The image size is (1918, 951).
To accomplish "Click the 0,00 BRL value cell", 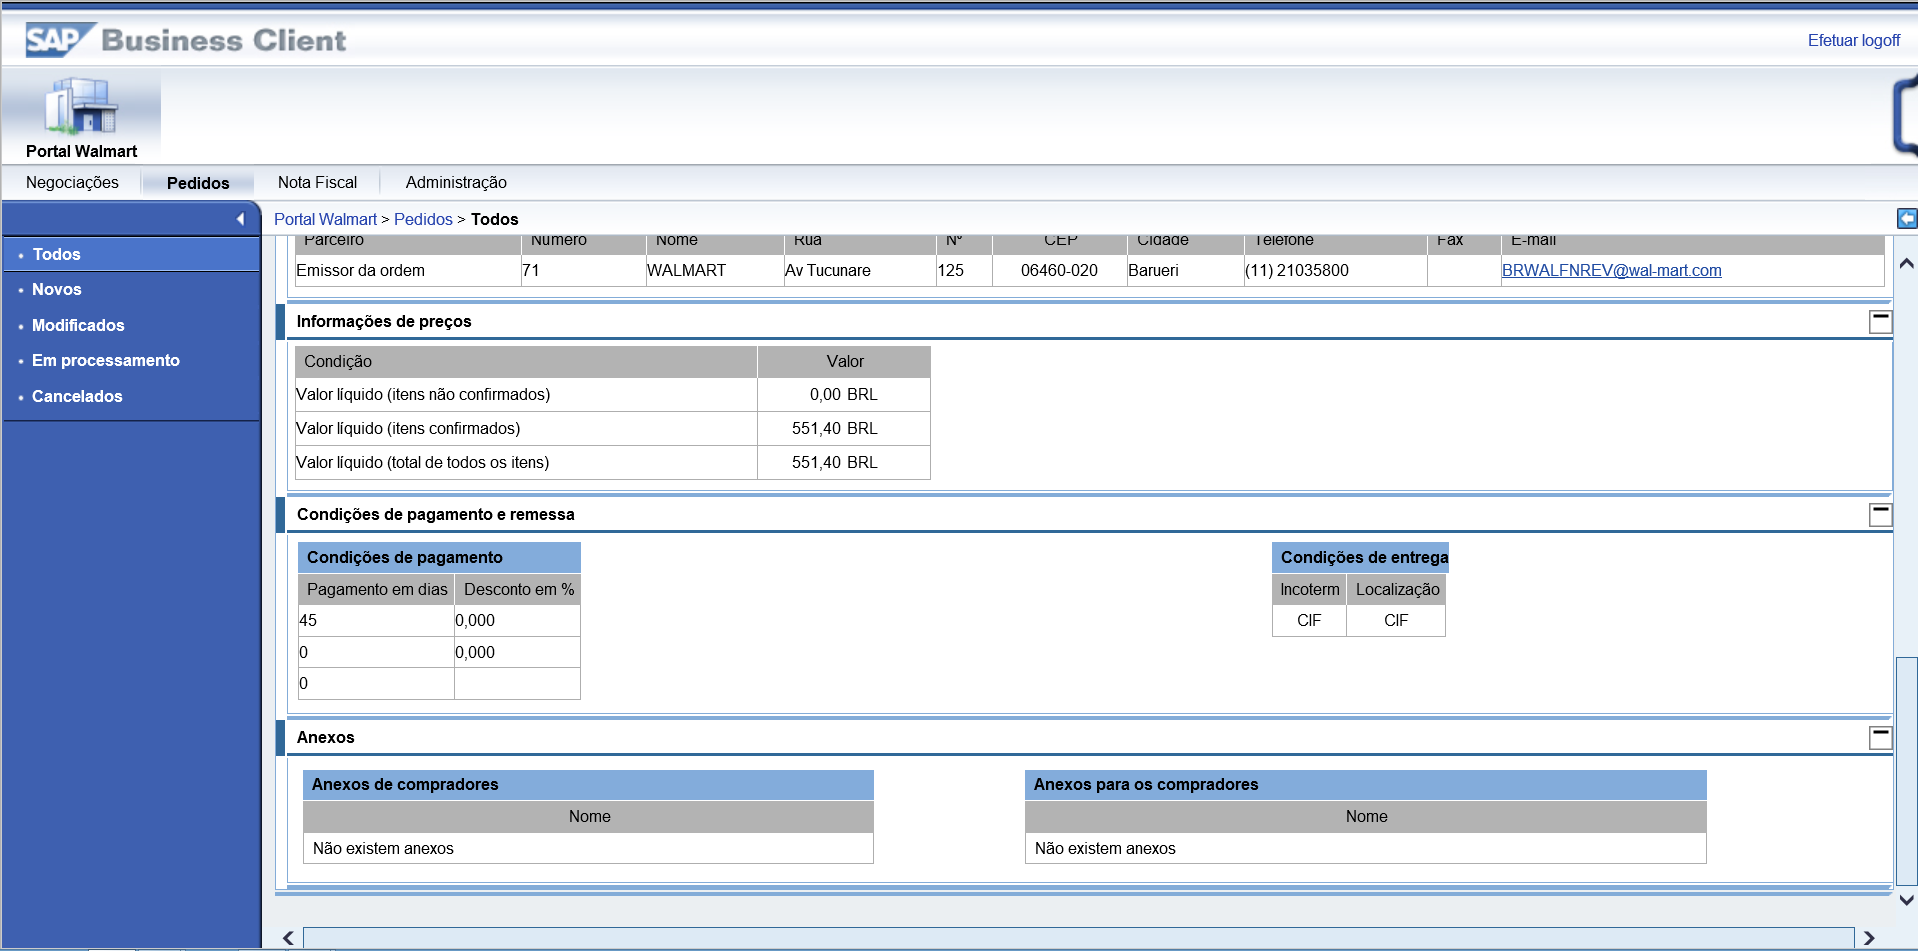I will (844, 394).
